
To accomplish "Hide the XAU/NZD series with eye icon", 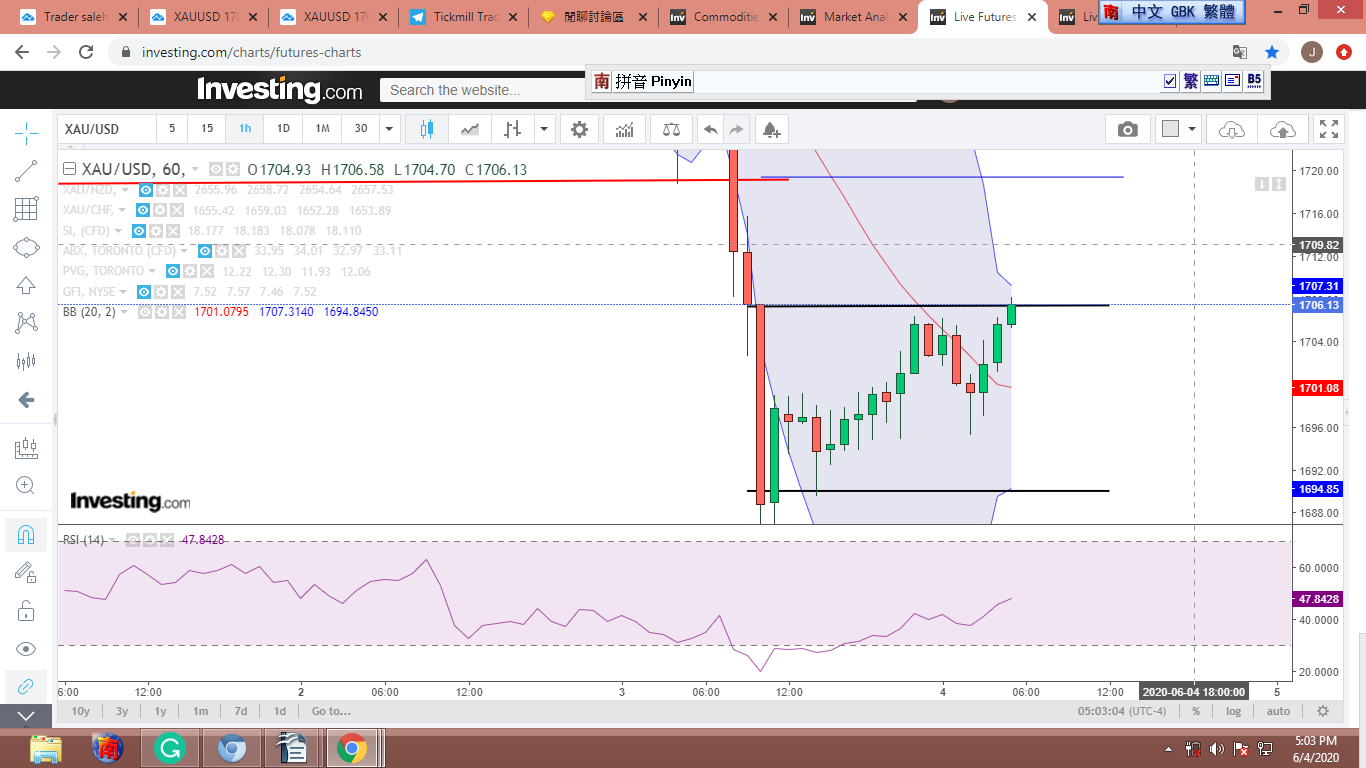I will pyautogui.click(x=146, y=190).
